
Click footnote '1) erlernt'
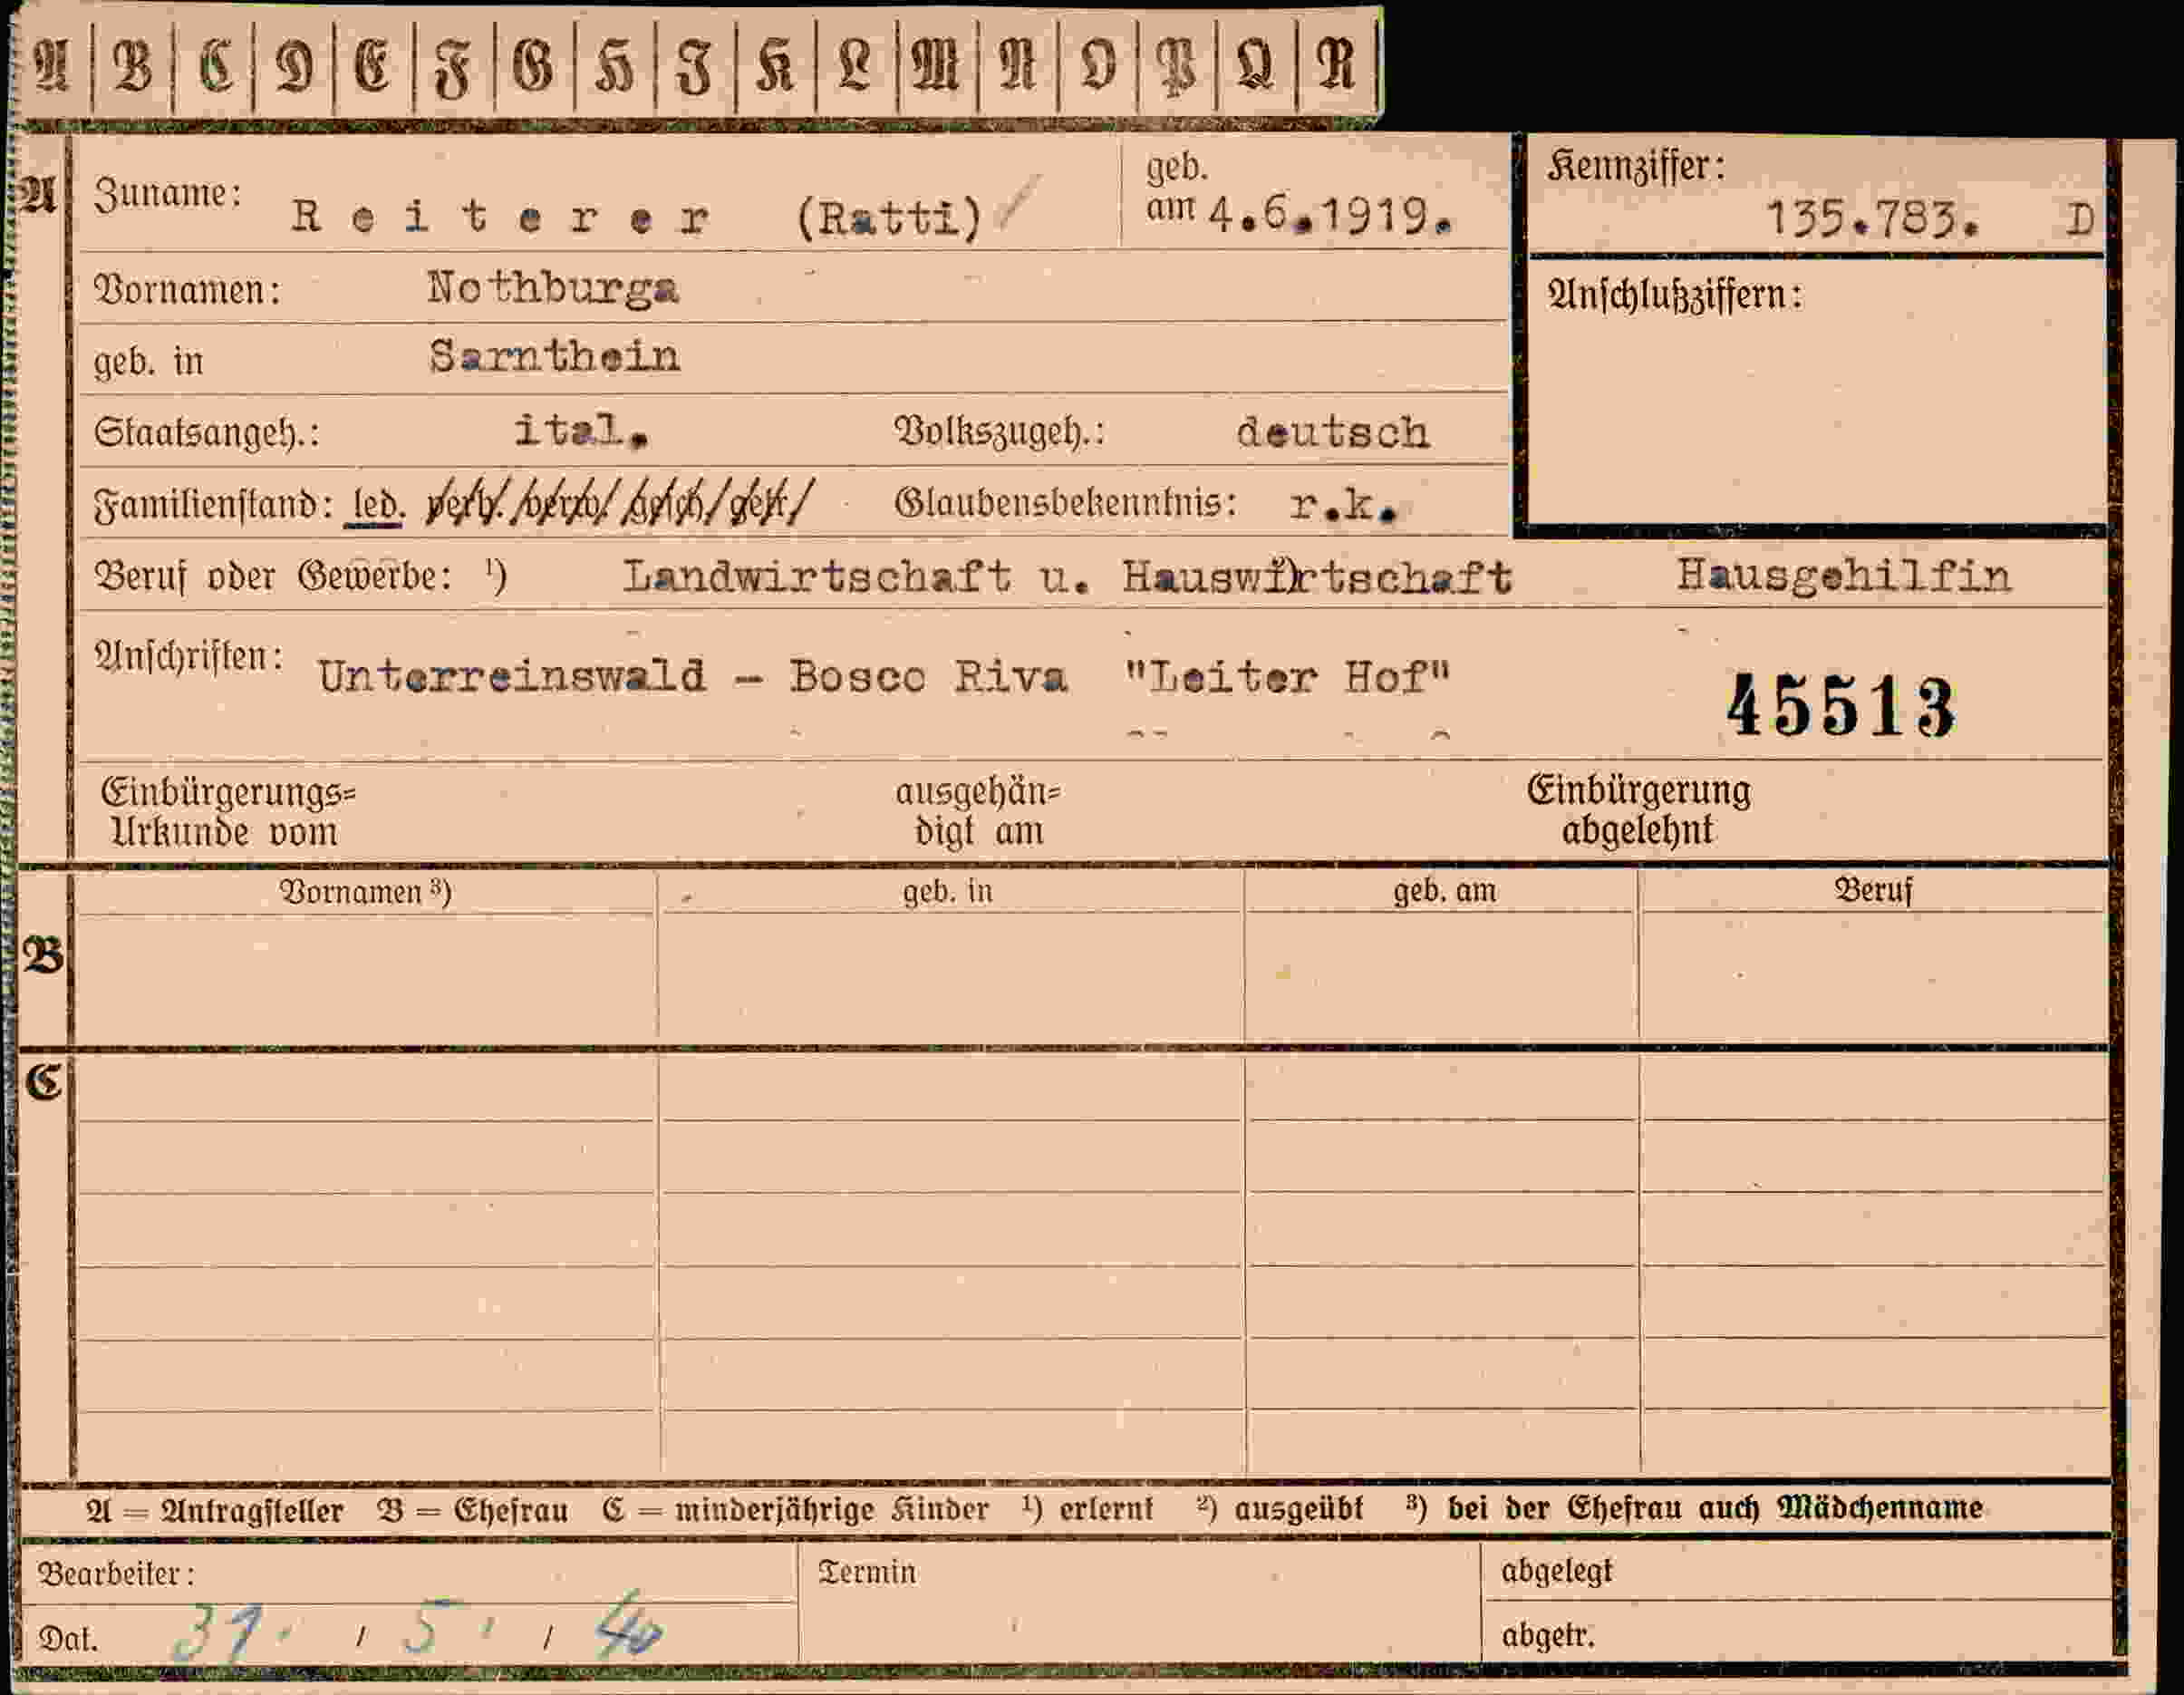pos(1088,1508)
